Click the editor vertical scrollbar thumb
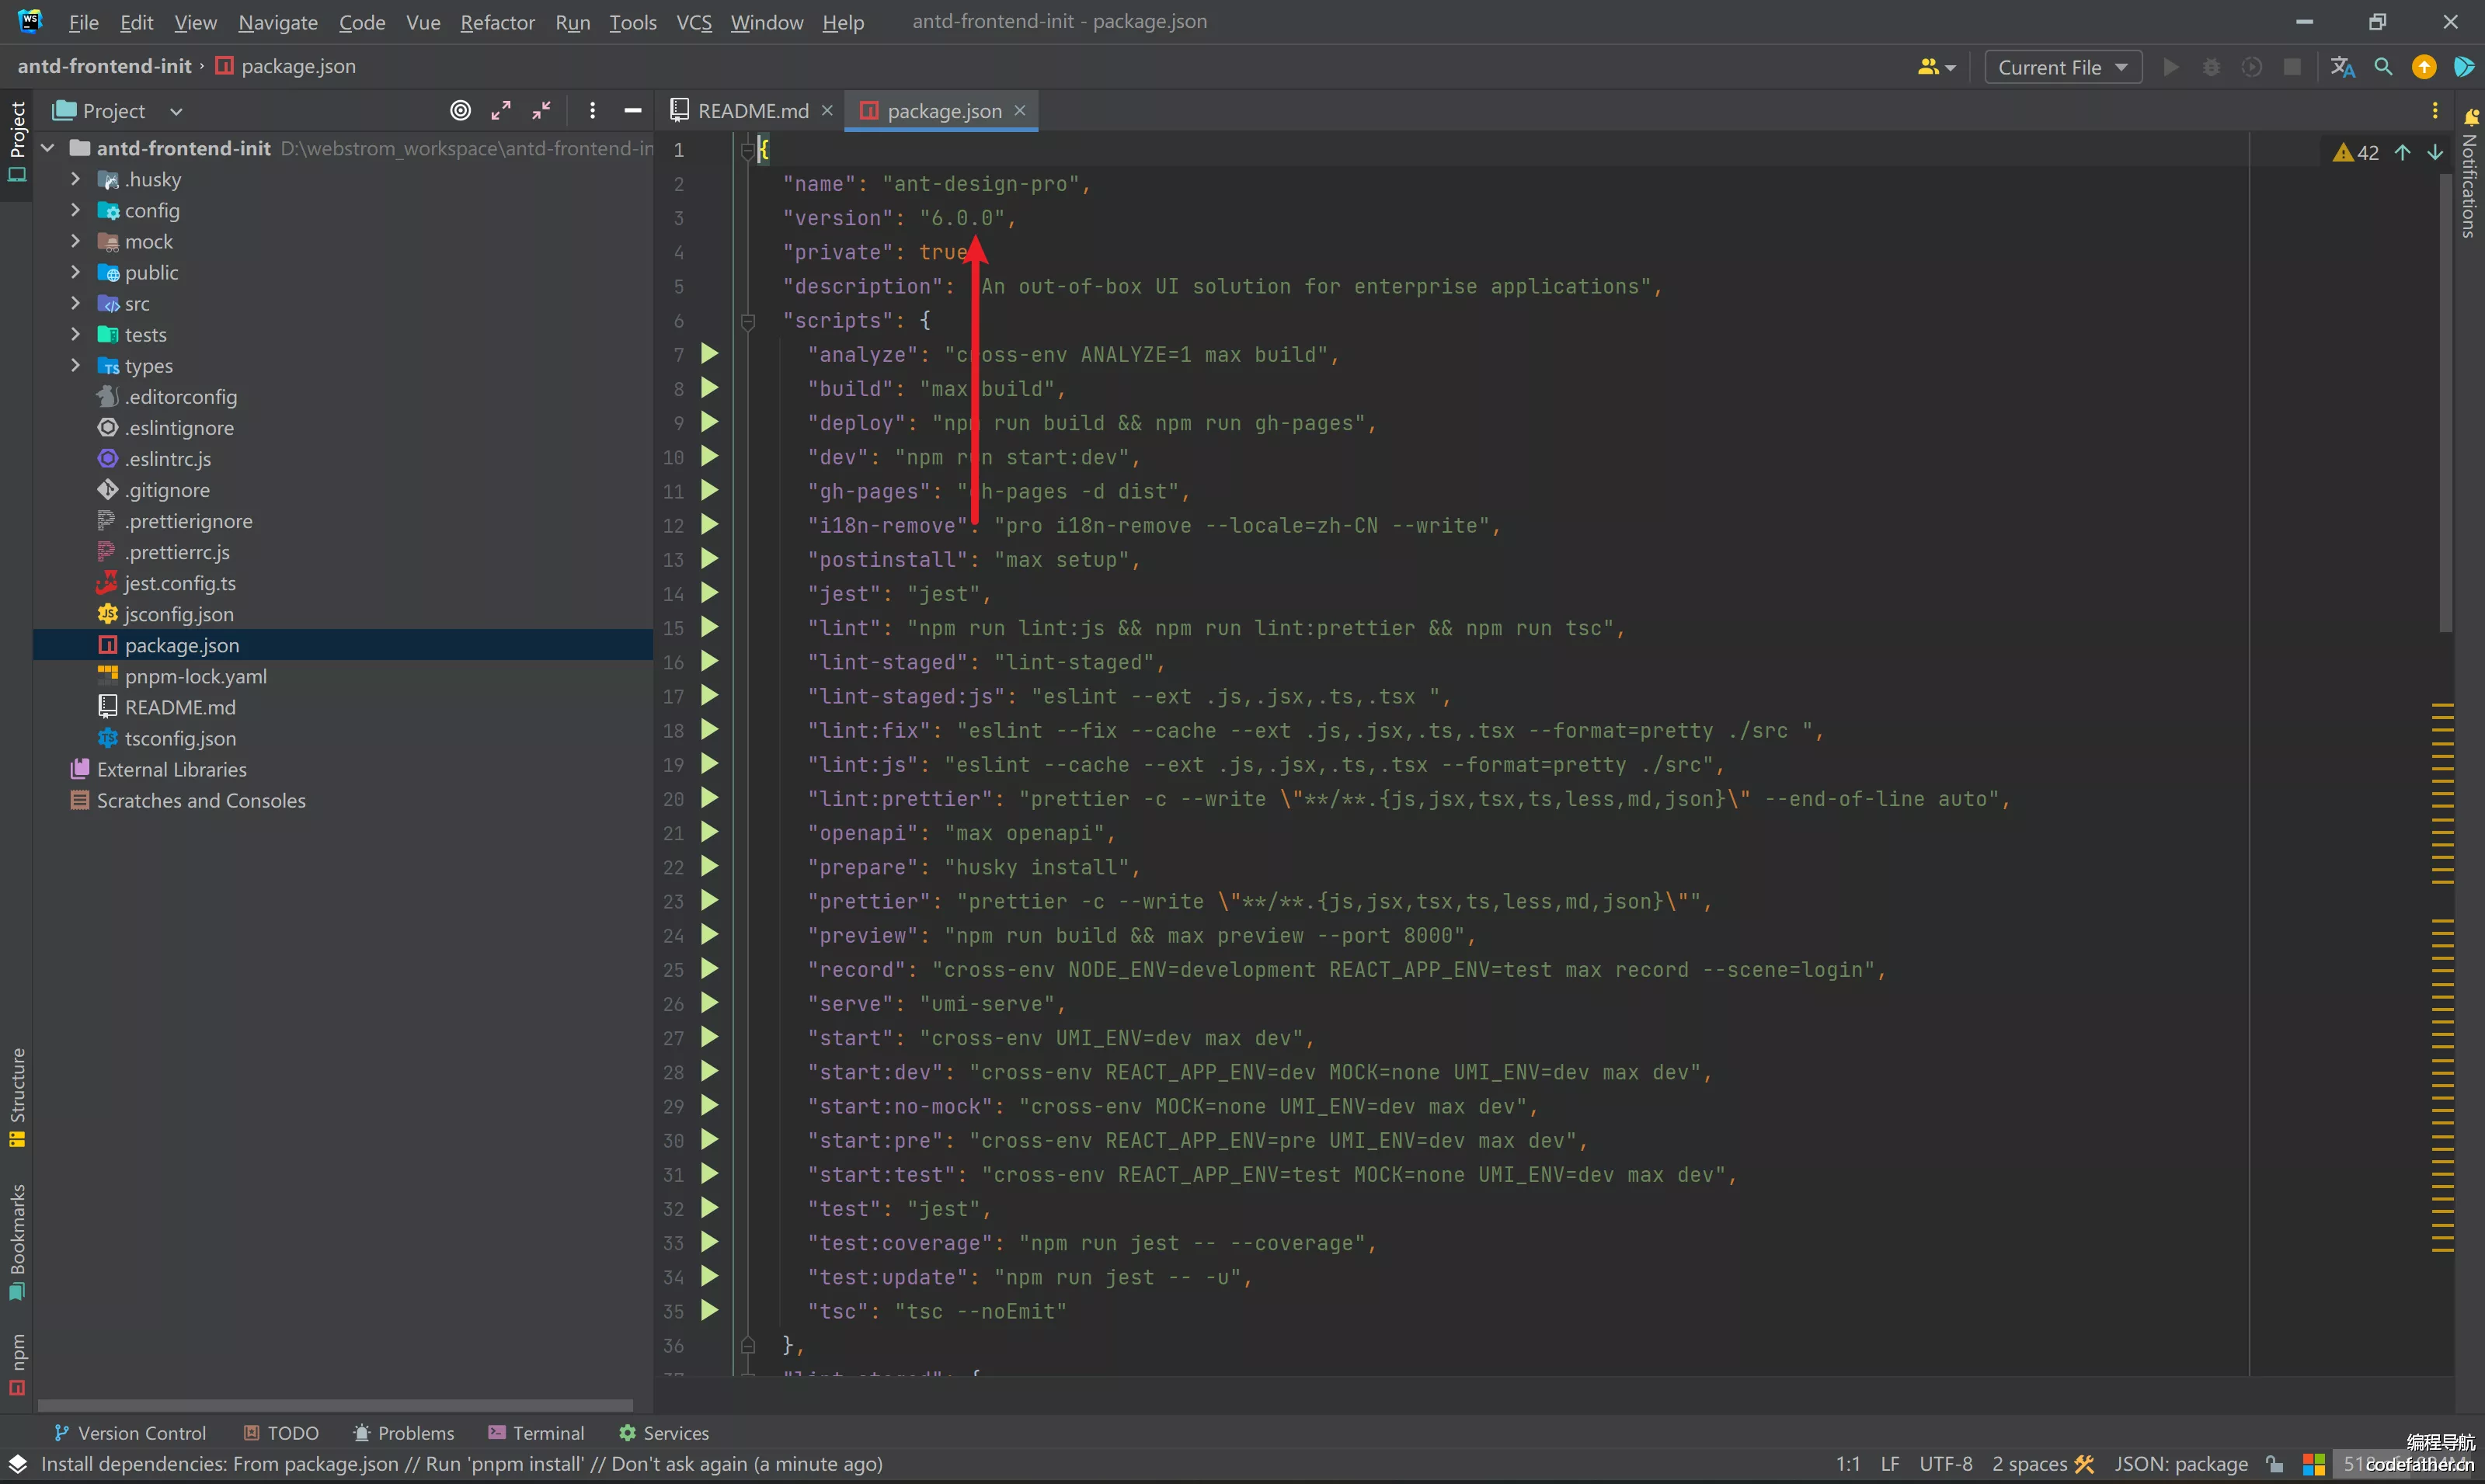The height and width of the screenshot is (1484, 2485). [x=2445, y=404]
